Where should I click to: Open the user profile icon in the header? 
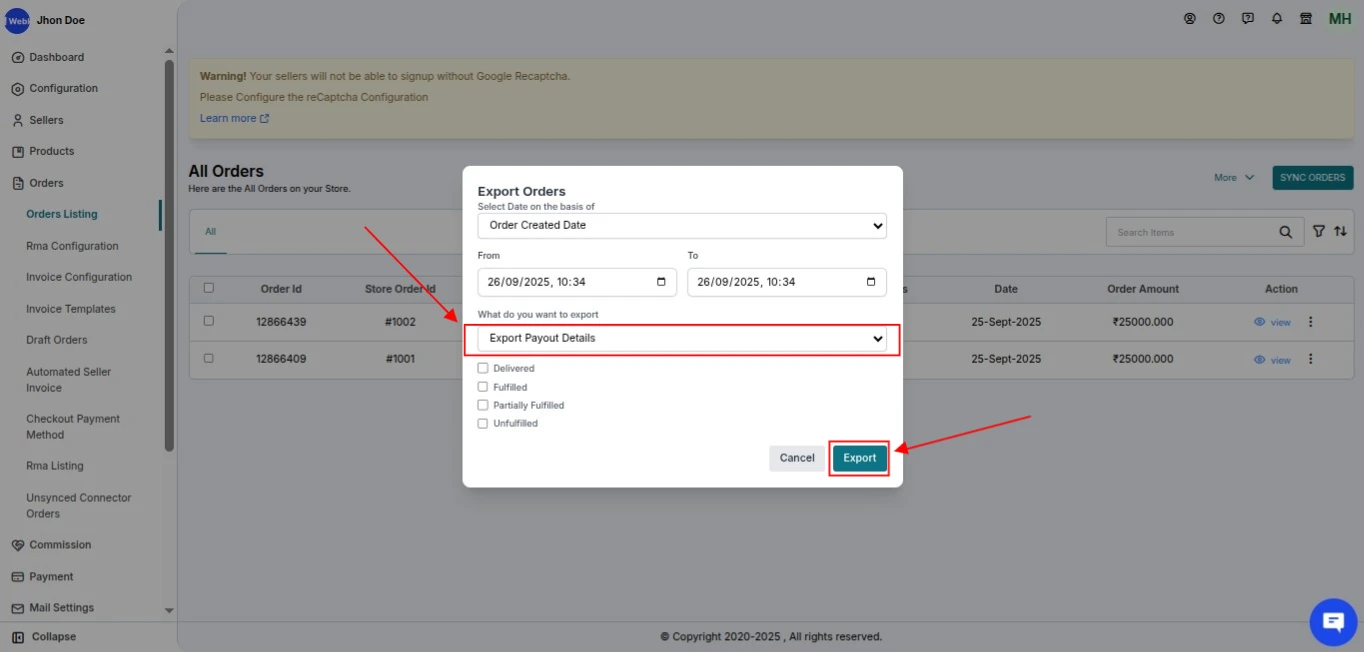click(x=1189, y=18)
